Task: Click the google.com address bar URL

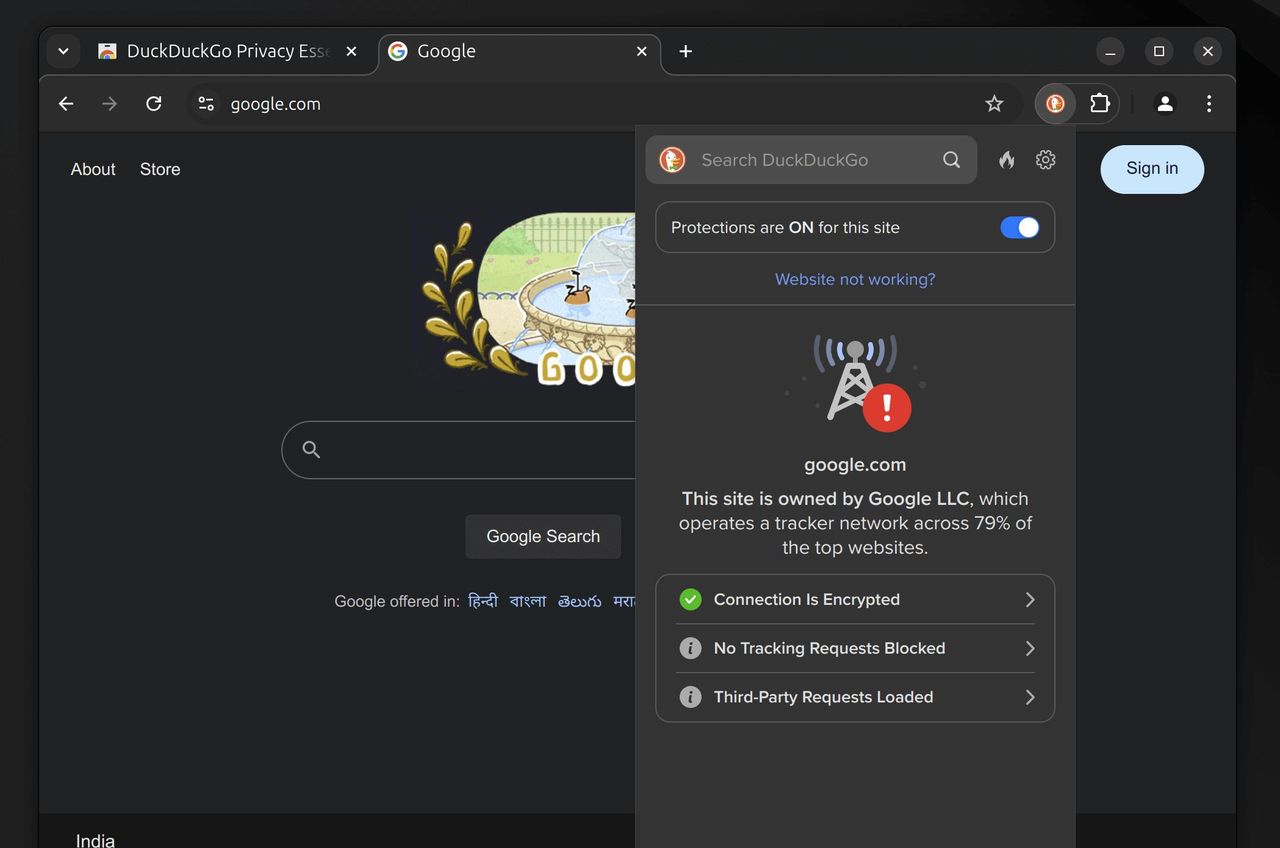Action: click(276, 104)
